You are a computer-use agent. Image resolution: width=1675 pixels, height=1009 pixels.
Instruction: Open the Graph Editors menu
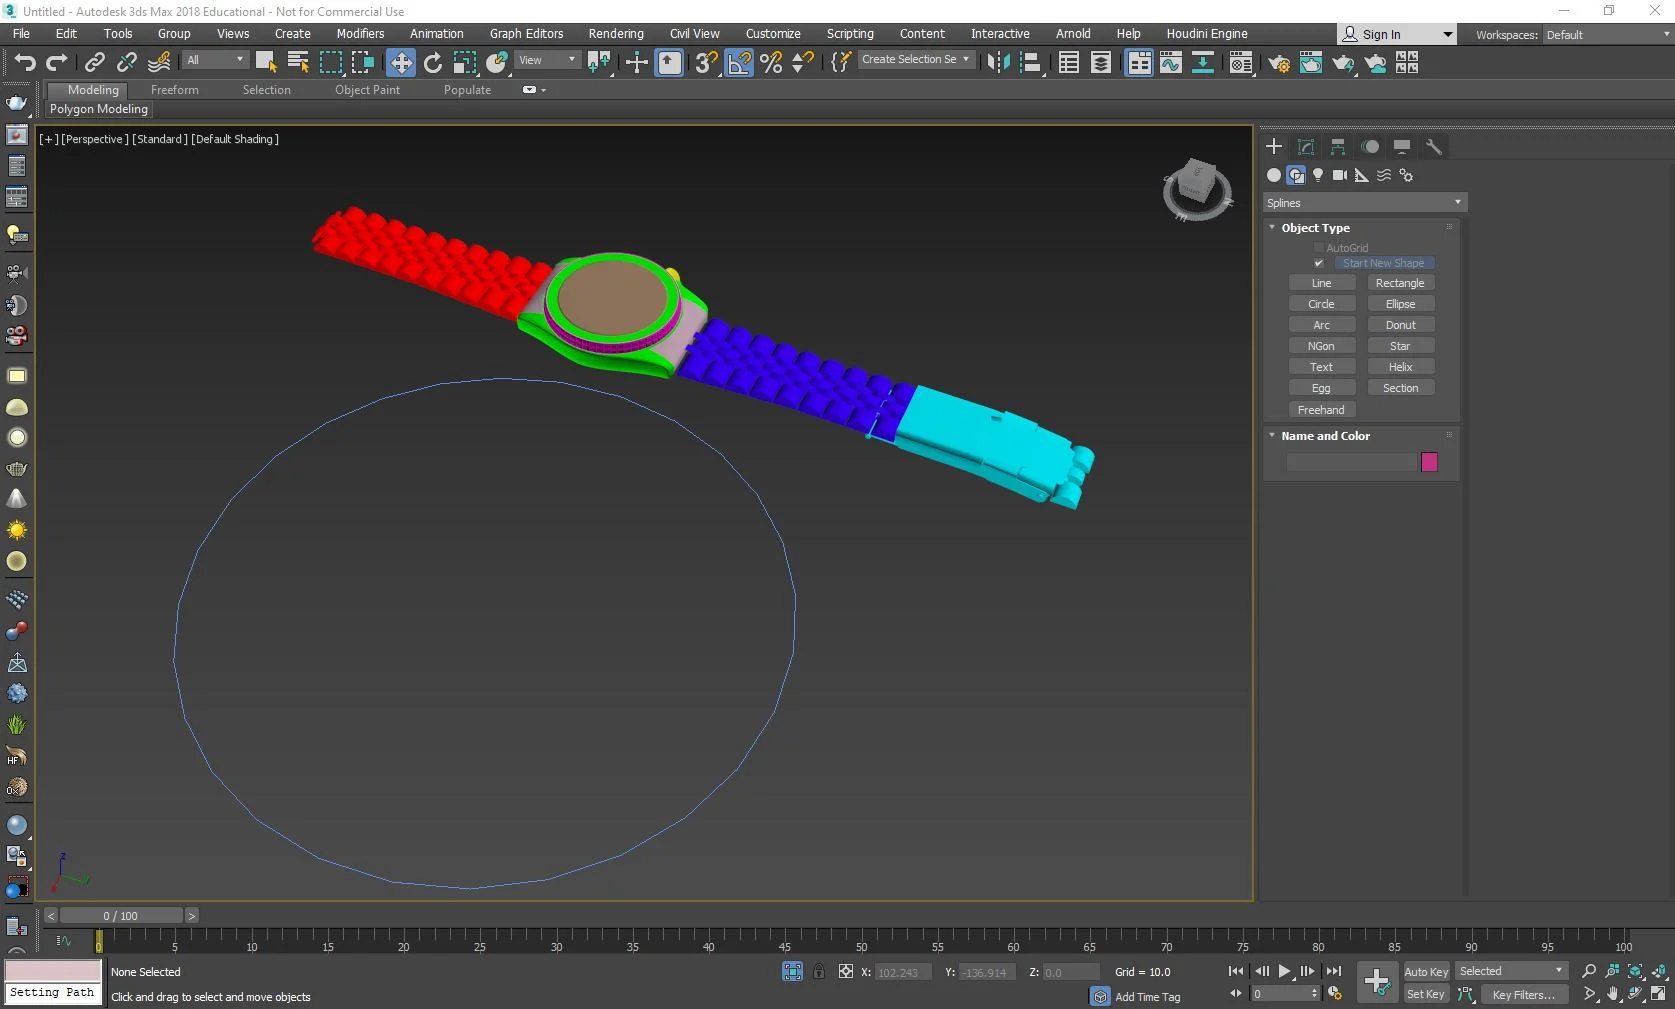[526, 33]
